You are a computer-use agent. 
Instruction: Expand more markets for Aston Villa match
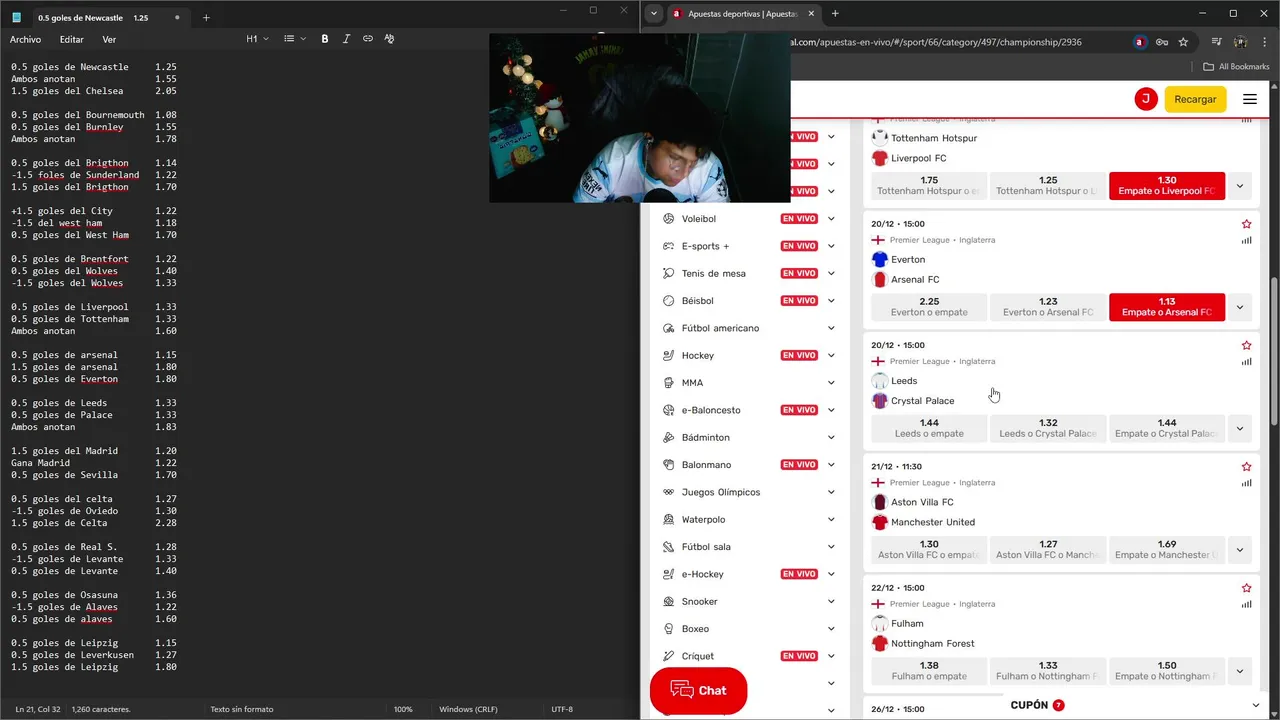(1240, 549)
